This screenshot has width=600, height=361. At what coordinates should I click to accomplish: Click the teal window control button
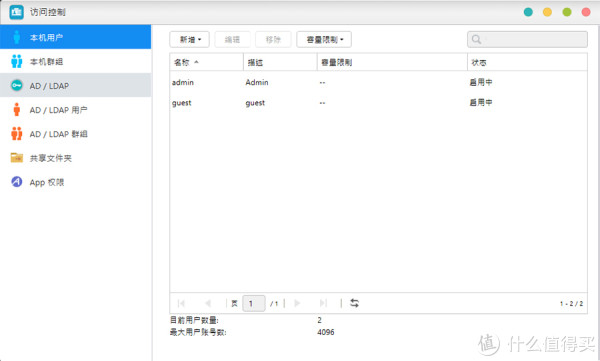click(528, 12)
